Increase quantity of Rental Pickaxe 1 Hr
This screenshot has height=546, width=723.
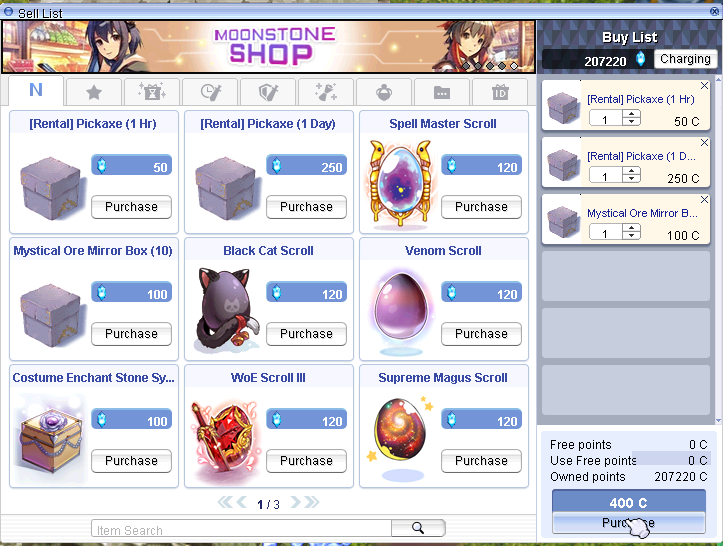[x=631, y=114]
